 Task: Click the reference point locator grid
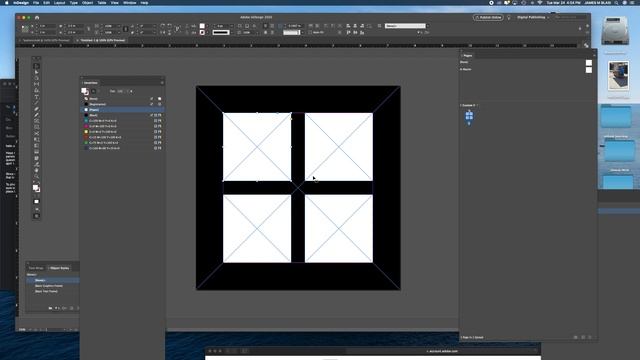[x=24, y=29]
